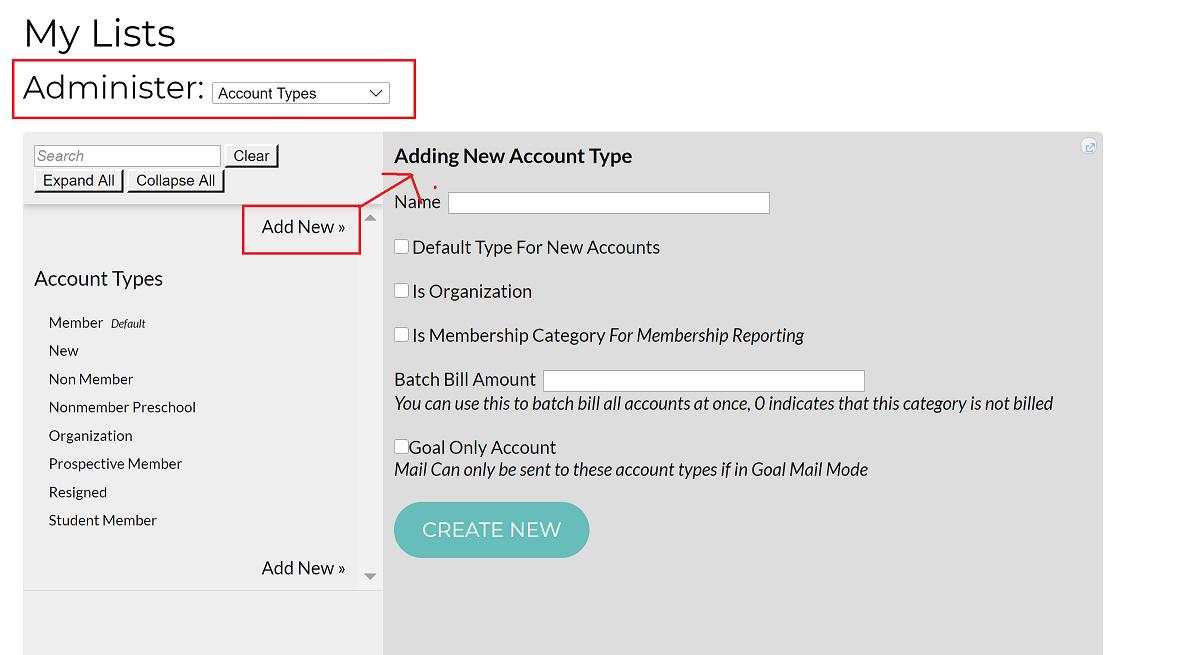Open the panel in a new window icon
The width and height of the screenshot is (1186, 655).
(1089, 146)
